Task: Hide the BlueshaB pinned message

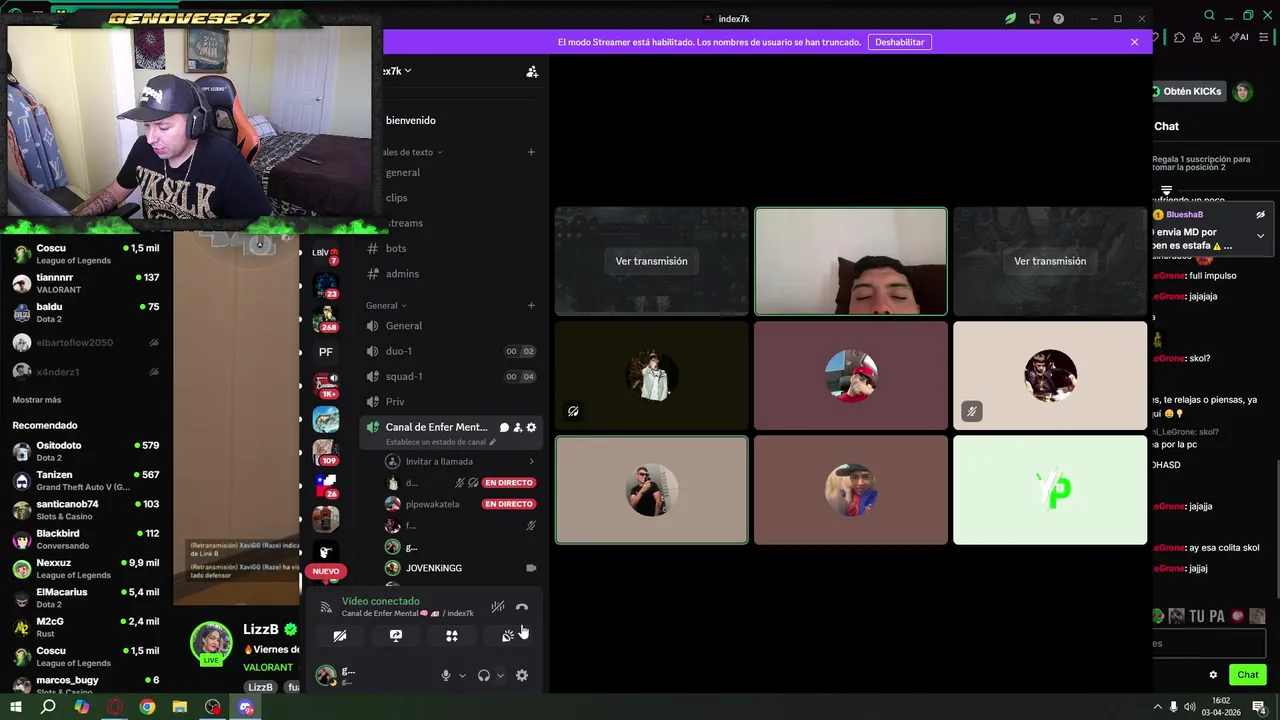Action: (x=1260, y=215)
